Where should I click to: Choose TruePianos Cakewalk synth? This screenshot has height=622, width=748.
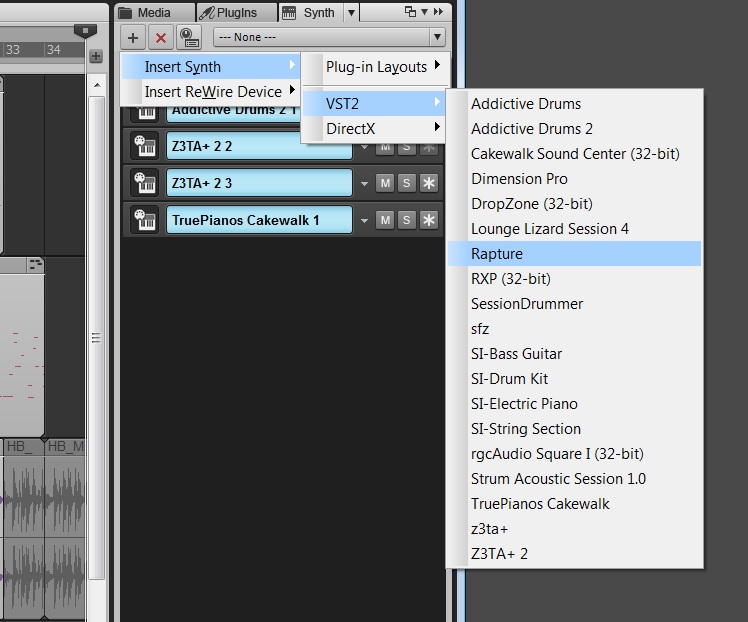tap(574, 504)
